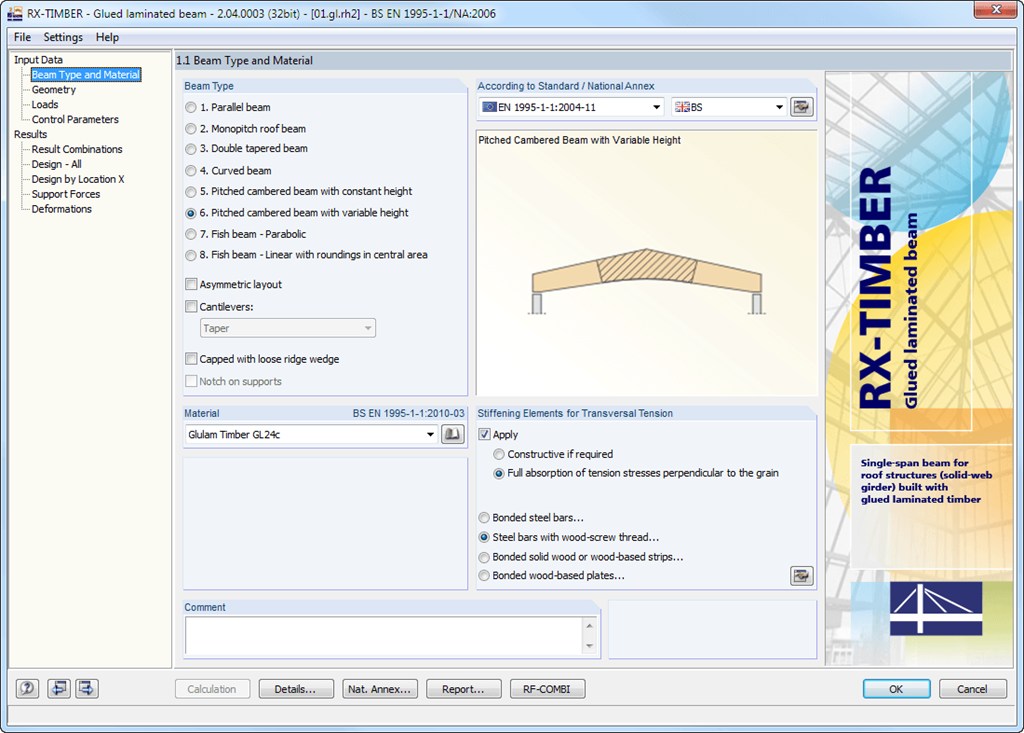
Task: Select the Constructive if required option
Action: tap(499, 454)
